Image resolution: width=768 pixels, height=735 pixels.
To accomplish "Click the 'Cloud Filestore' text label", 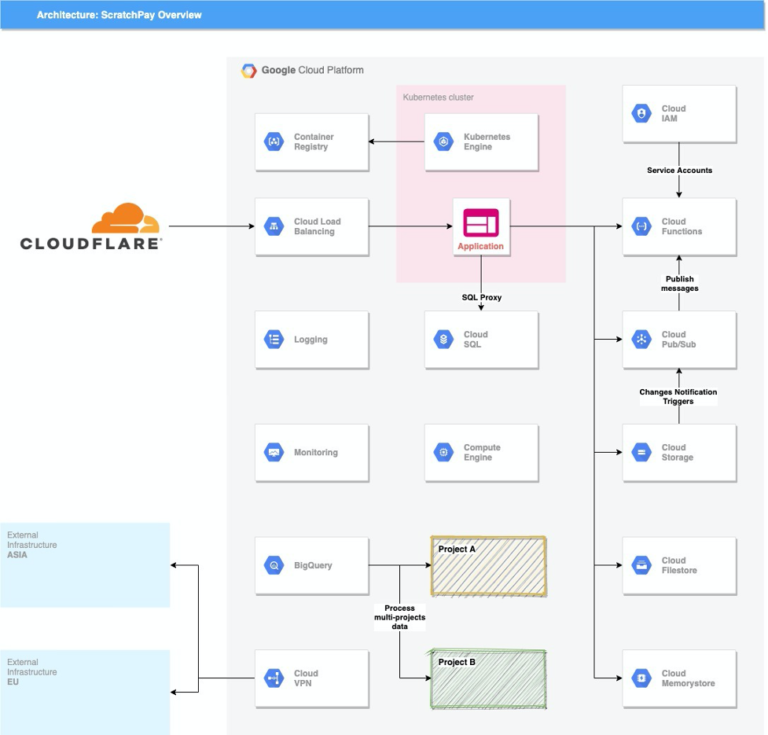I will (x=679, y=566).
